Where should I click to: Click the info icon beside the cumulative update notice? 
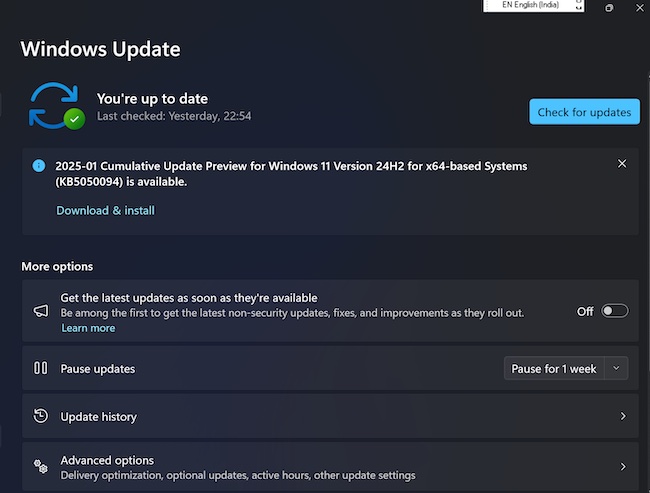[39, 165]
